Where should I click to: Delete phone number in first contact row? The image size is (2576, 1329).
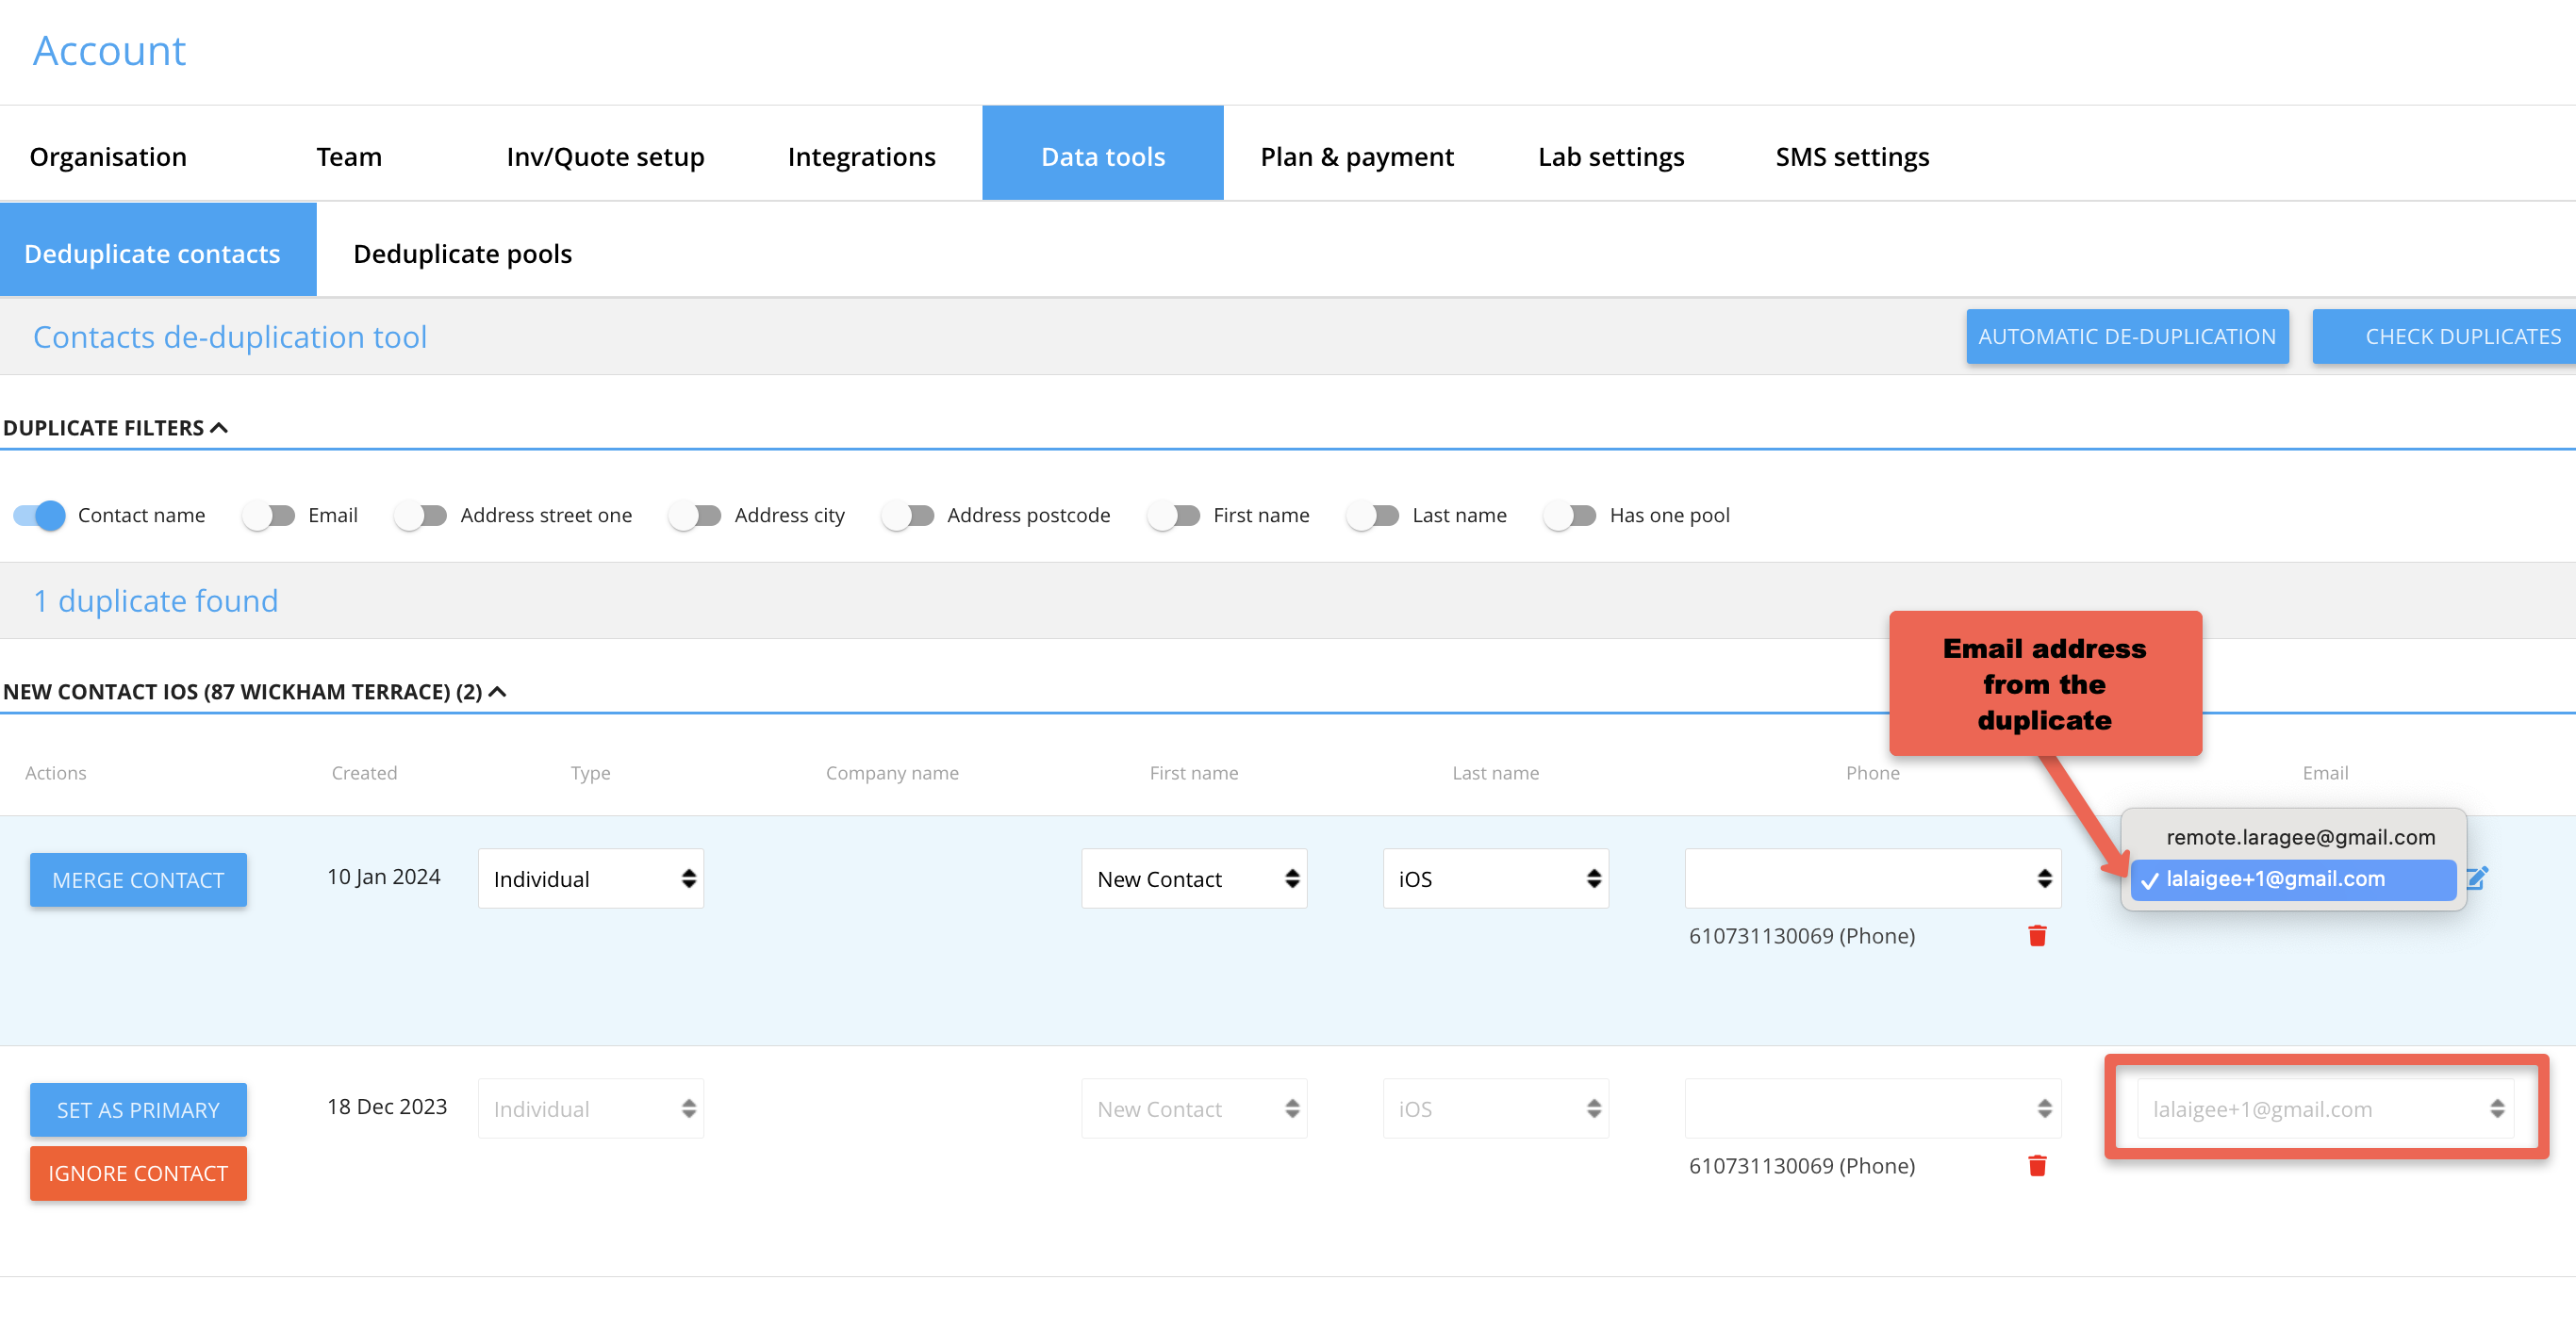(2037, 935)
